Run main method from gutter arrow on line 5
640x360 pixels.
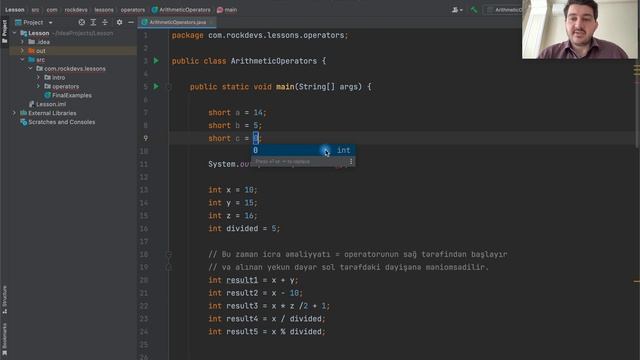click(x=156, y=87)
